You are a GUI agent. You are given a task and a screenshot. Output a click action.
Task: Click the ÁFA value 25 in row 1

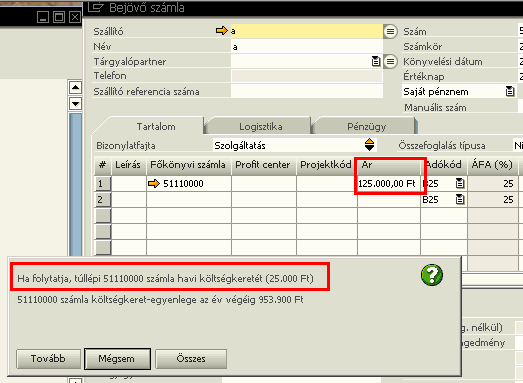coord(493,183)
